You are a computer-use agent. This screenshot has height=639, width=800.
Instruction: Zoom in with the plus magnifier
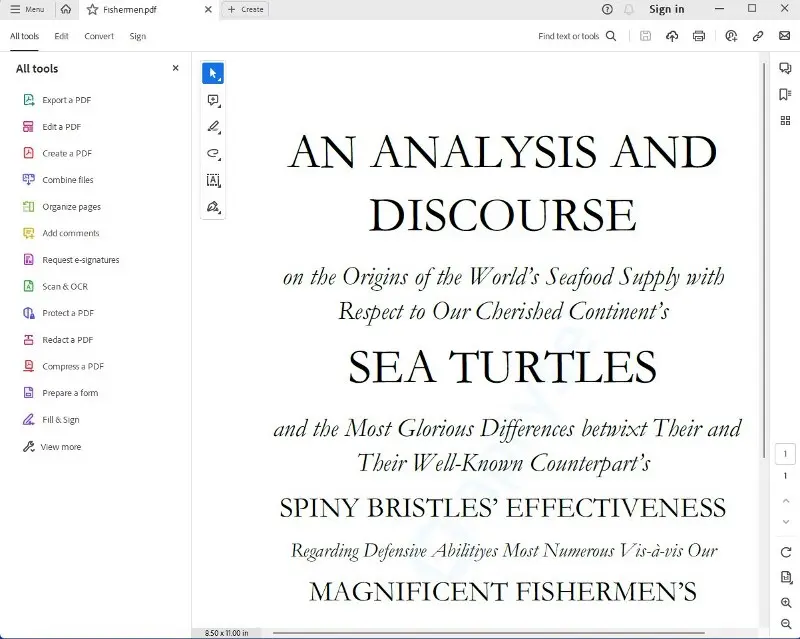pos(786,603)
